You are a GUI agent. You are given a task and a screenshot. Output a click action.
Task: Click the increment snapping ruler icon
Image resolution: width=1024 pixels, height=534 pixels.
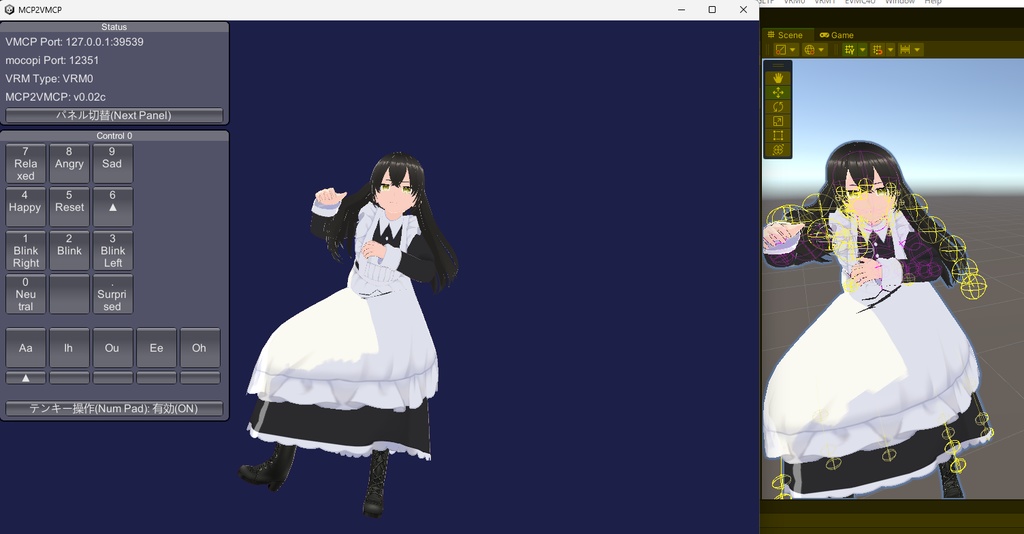(904, 50)
